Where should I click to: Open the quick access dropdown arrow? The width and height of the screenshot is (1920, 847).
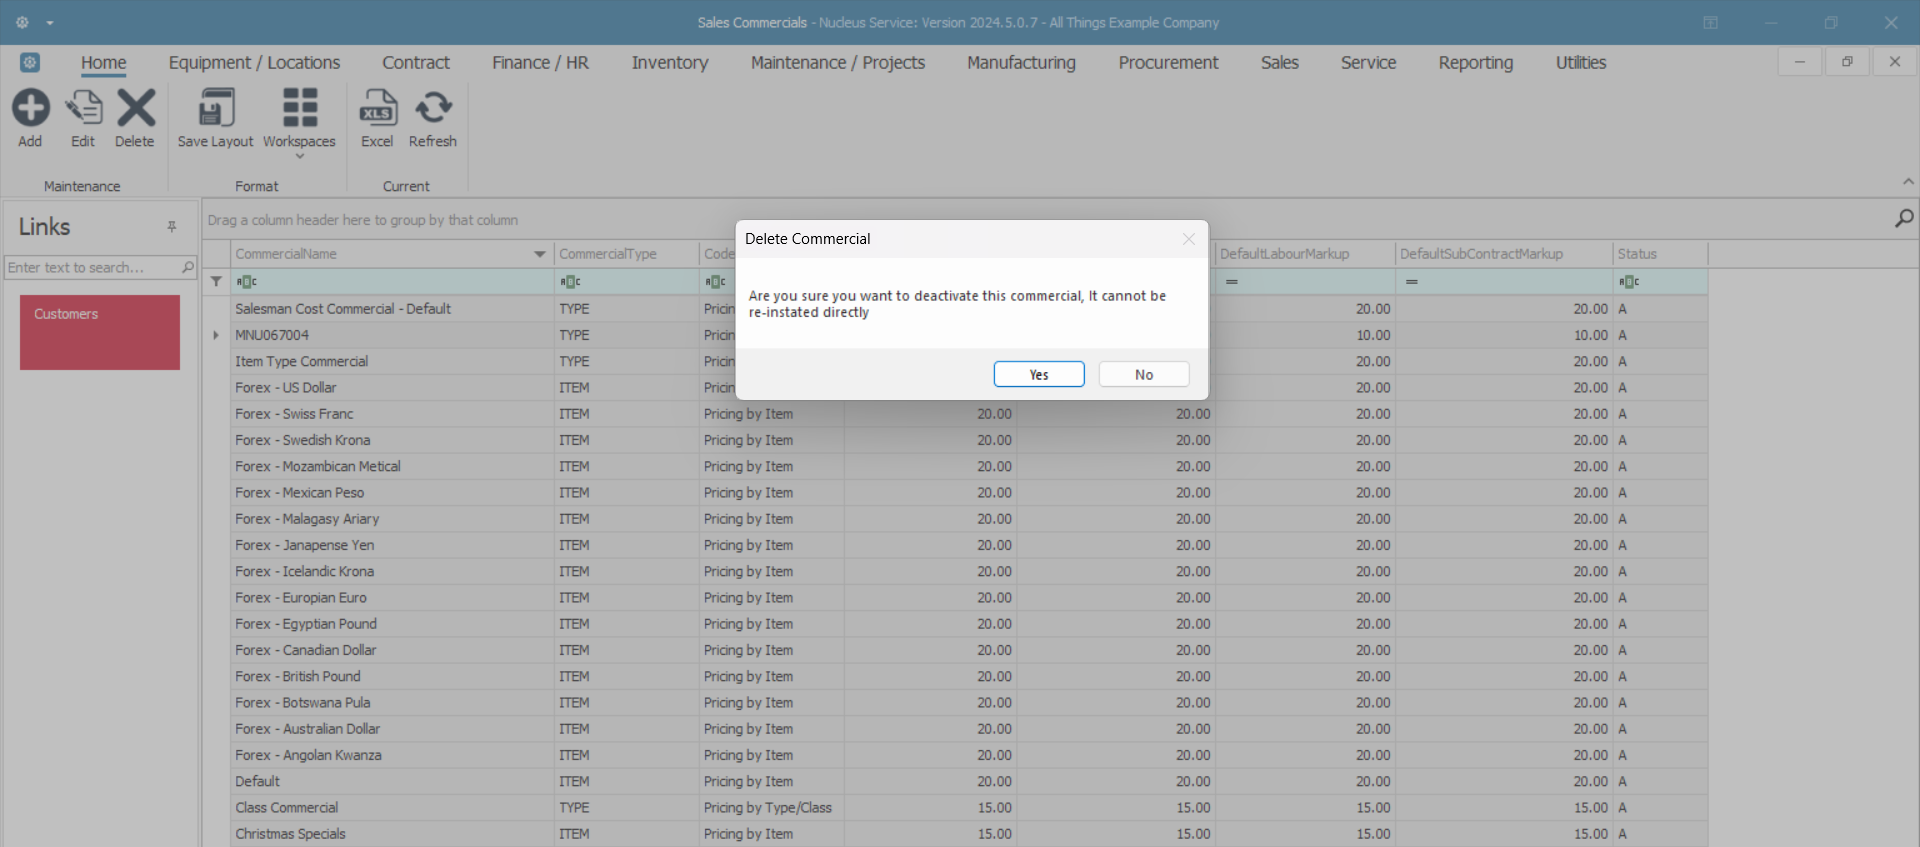pyautogui.click(x=49, y=23)
